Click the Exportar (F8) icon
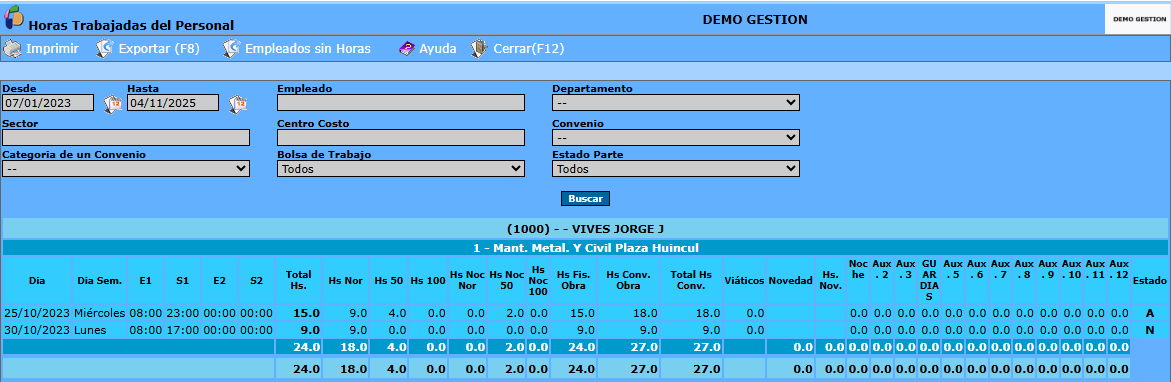The width and height of the screenshot is (1171, 382). 105,49
